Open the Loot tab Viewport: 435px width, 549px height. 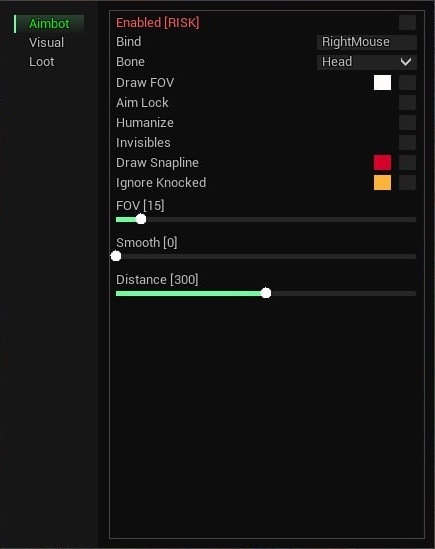tap(41, 62)
